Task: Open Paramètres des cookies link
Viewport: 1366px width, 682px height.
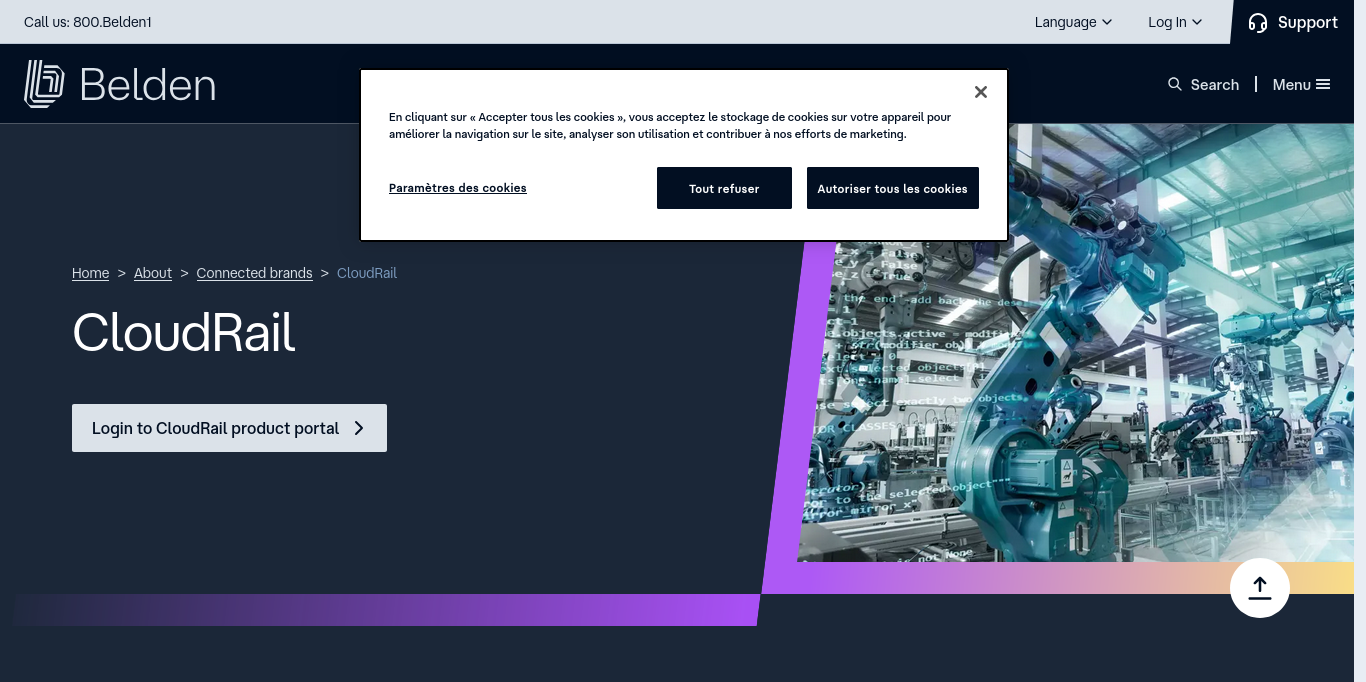Action: coord(458,188)
